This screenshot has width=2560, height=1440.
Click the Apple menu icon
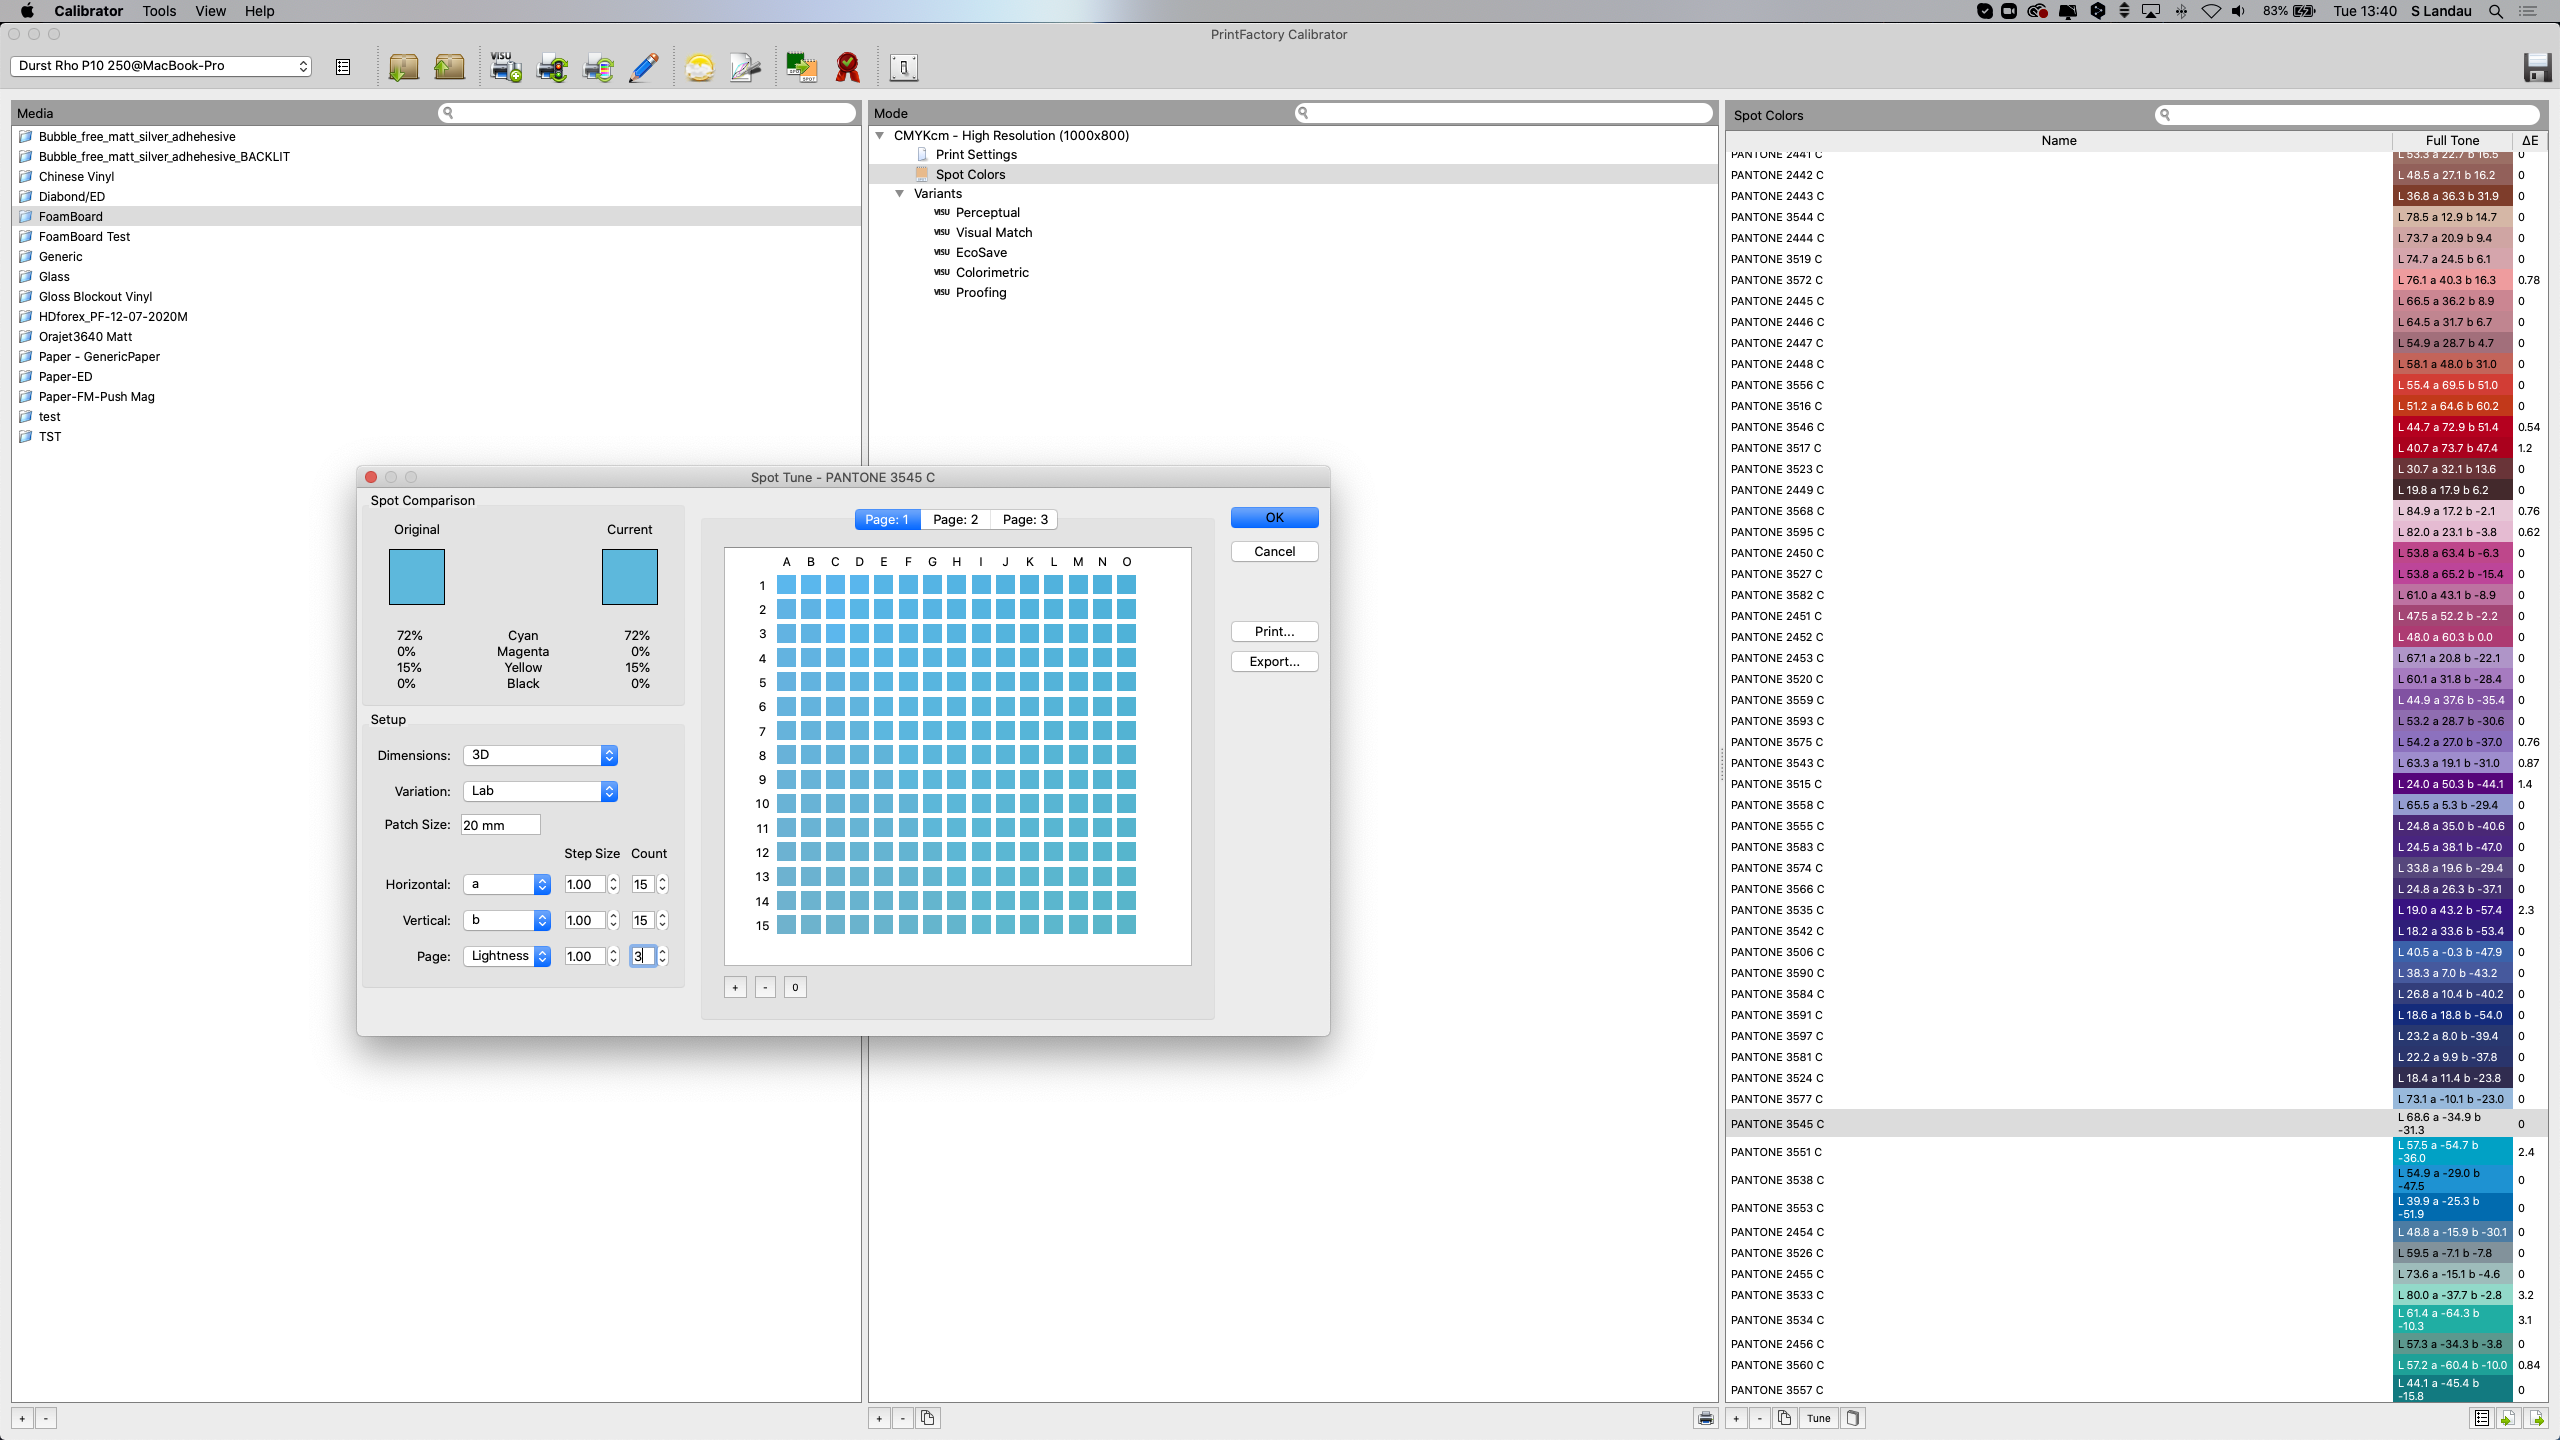27,11
